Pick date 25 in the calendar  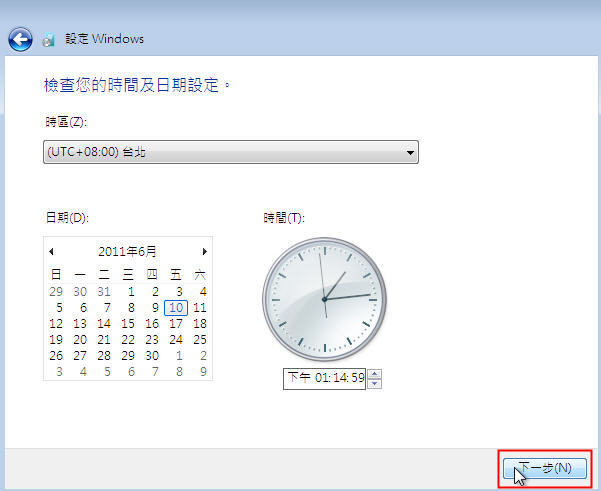[200, 340]
